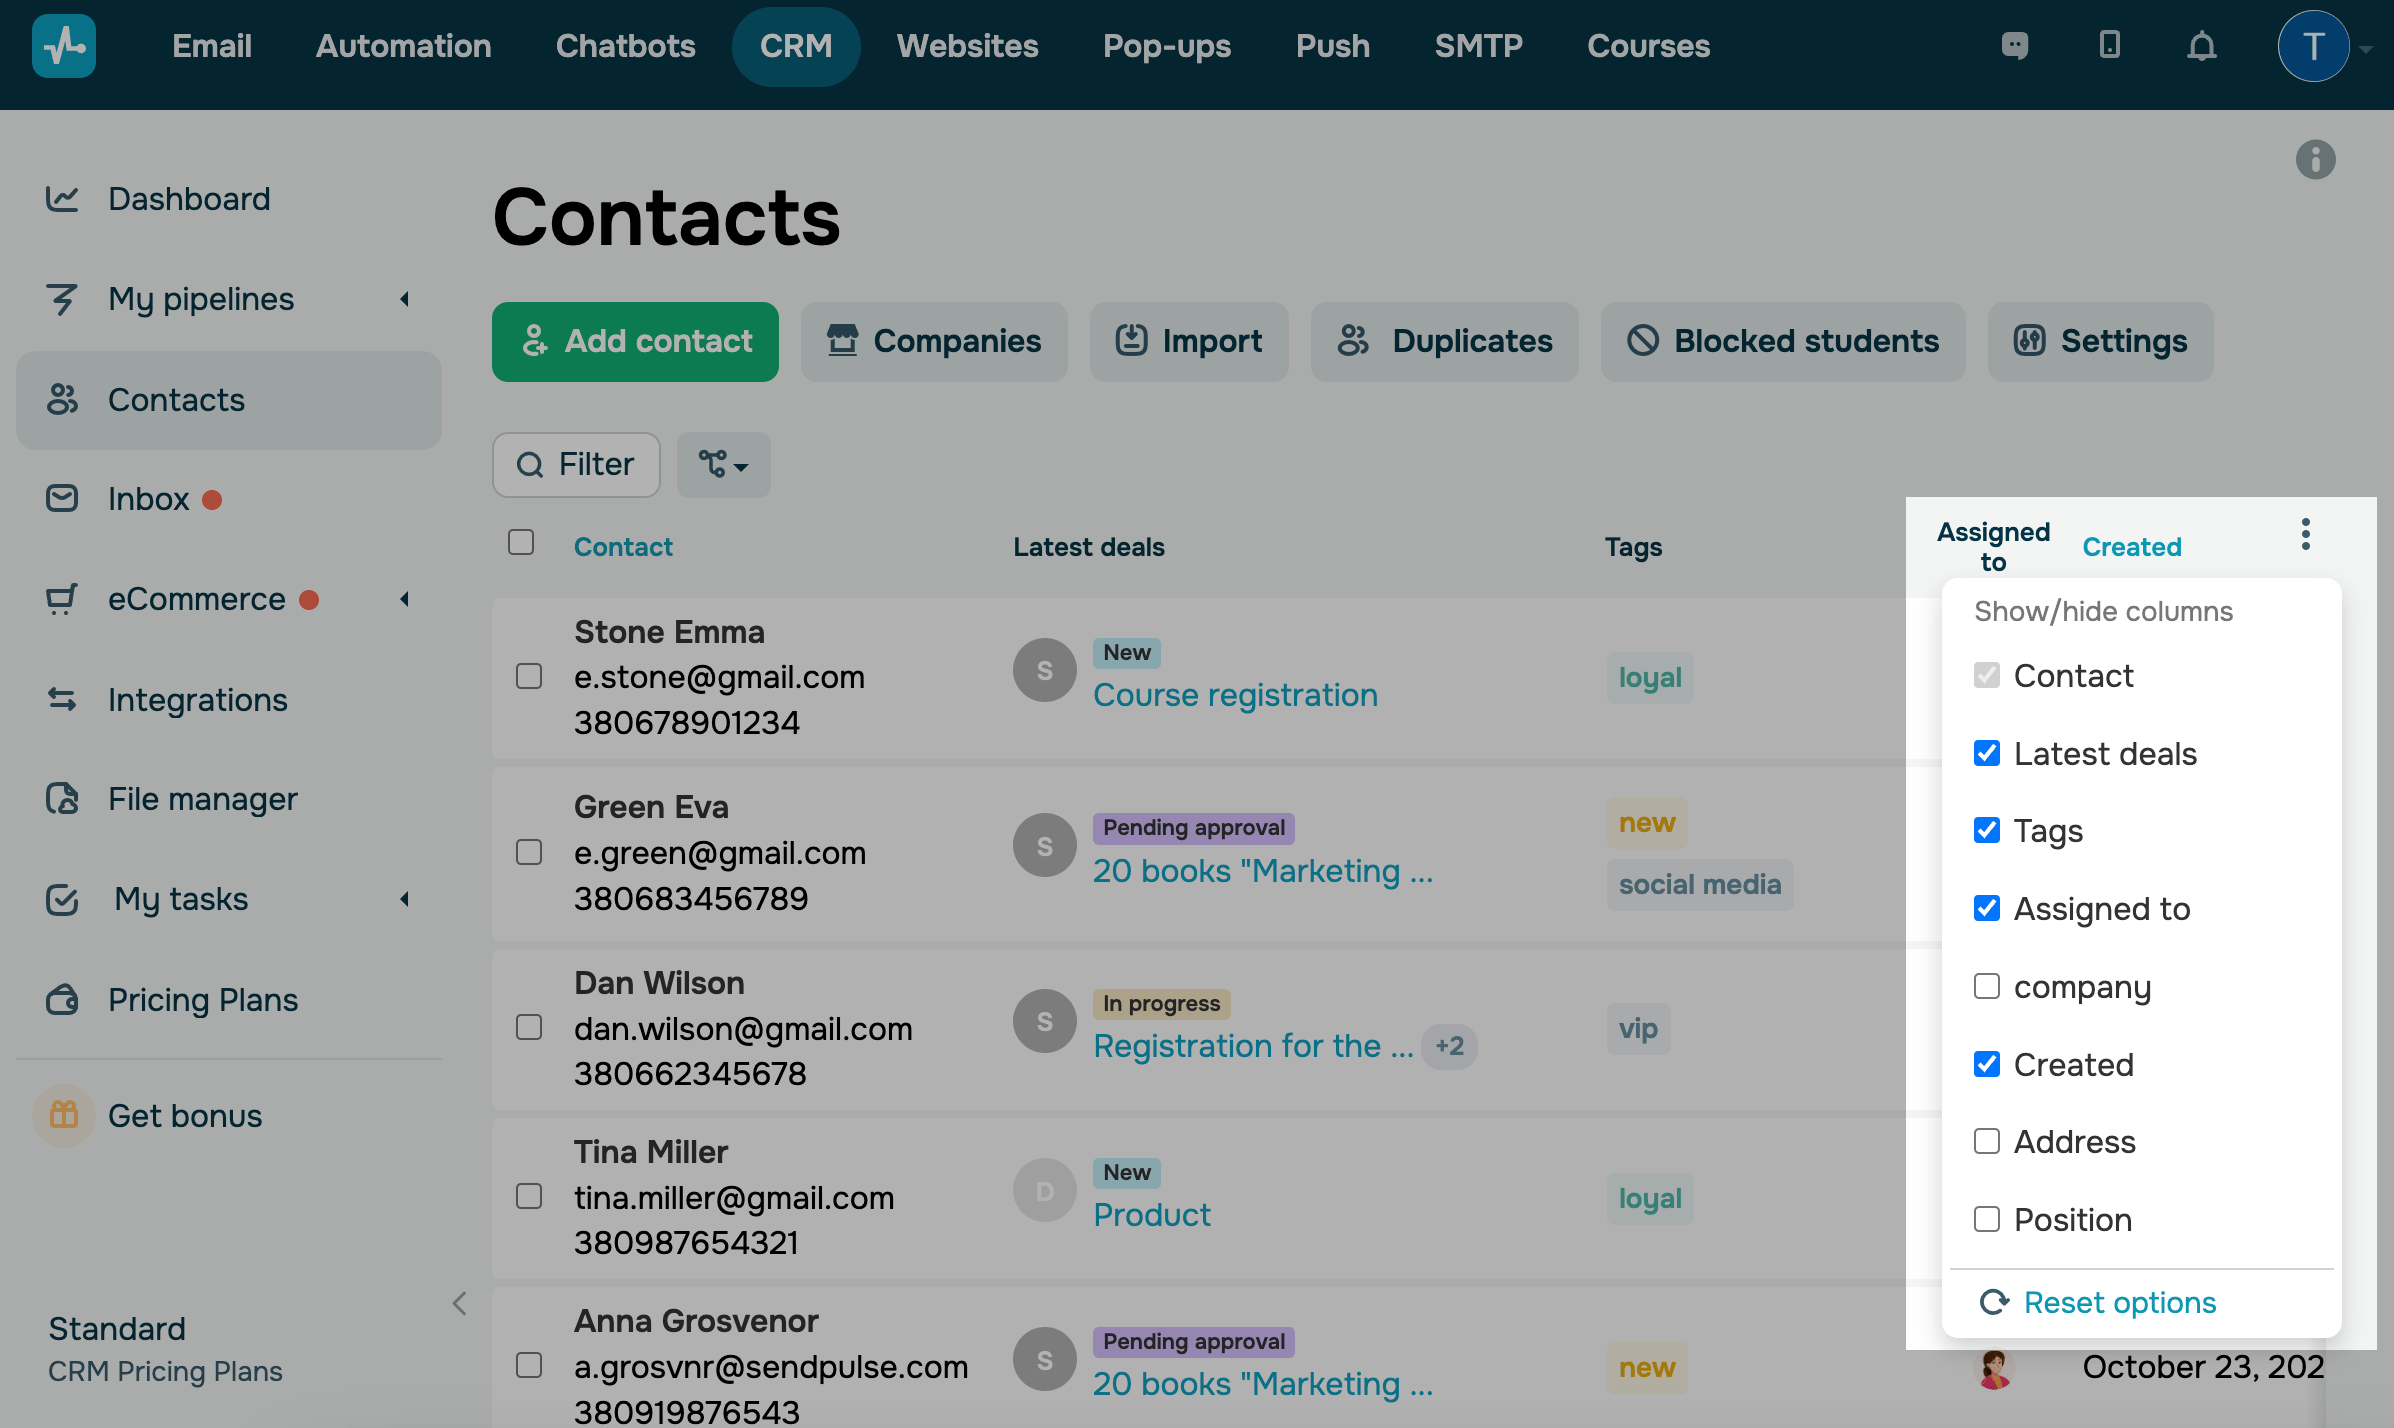Viewport: 2394px width, 1428px height.
Task: Enable the company column checkbox
Action: (x=1986, y=987)
